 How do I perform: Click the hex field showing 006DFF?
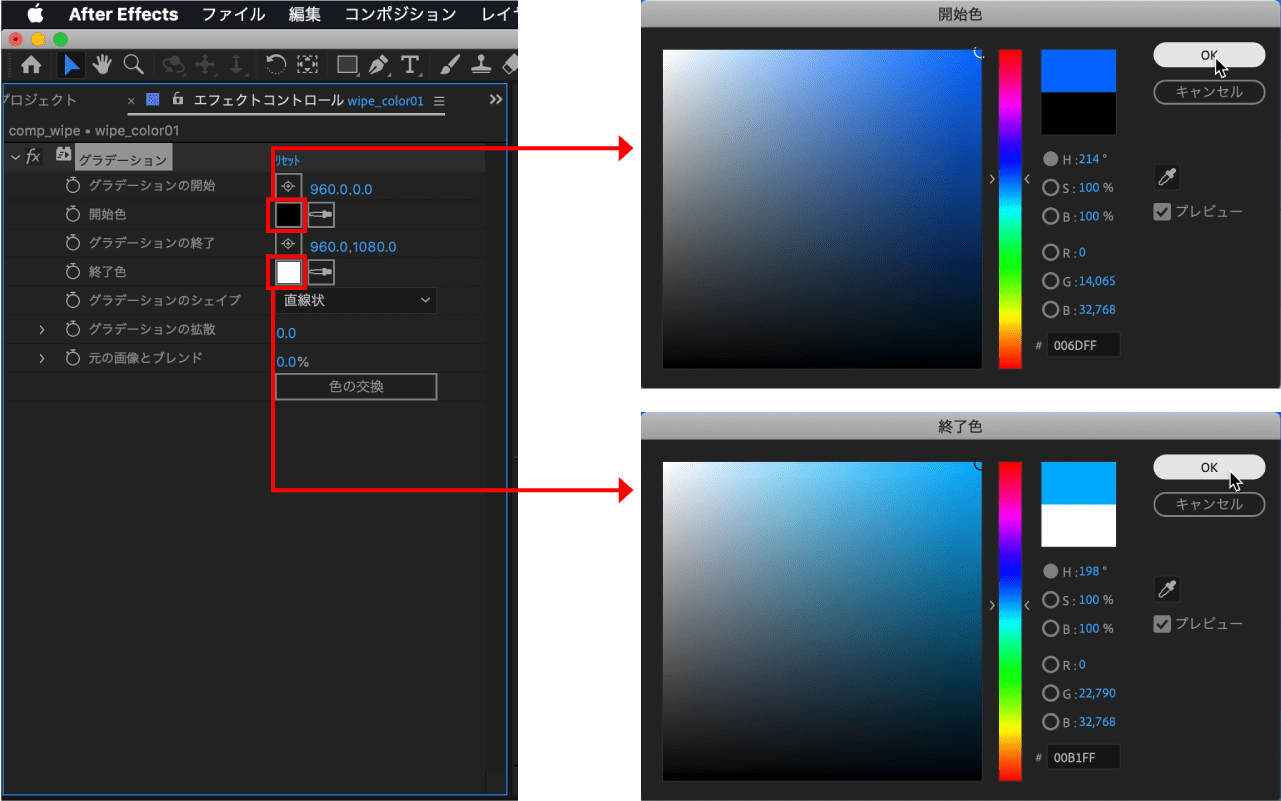pos(1083,345)
